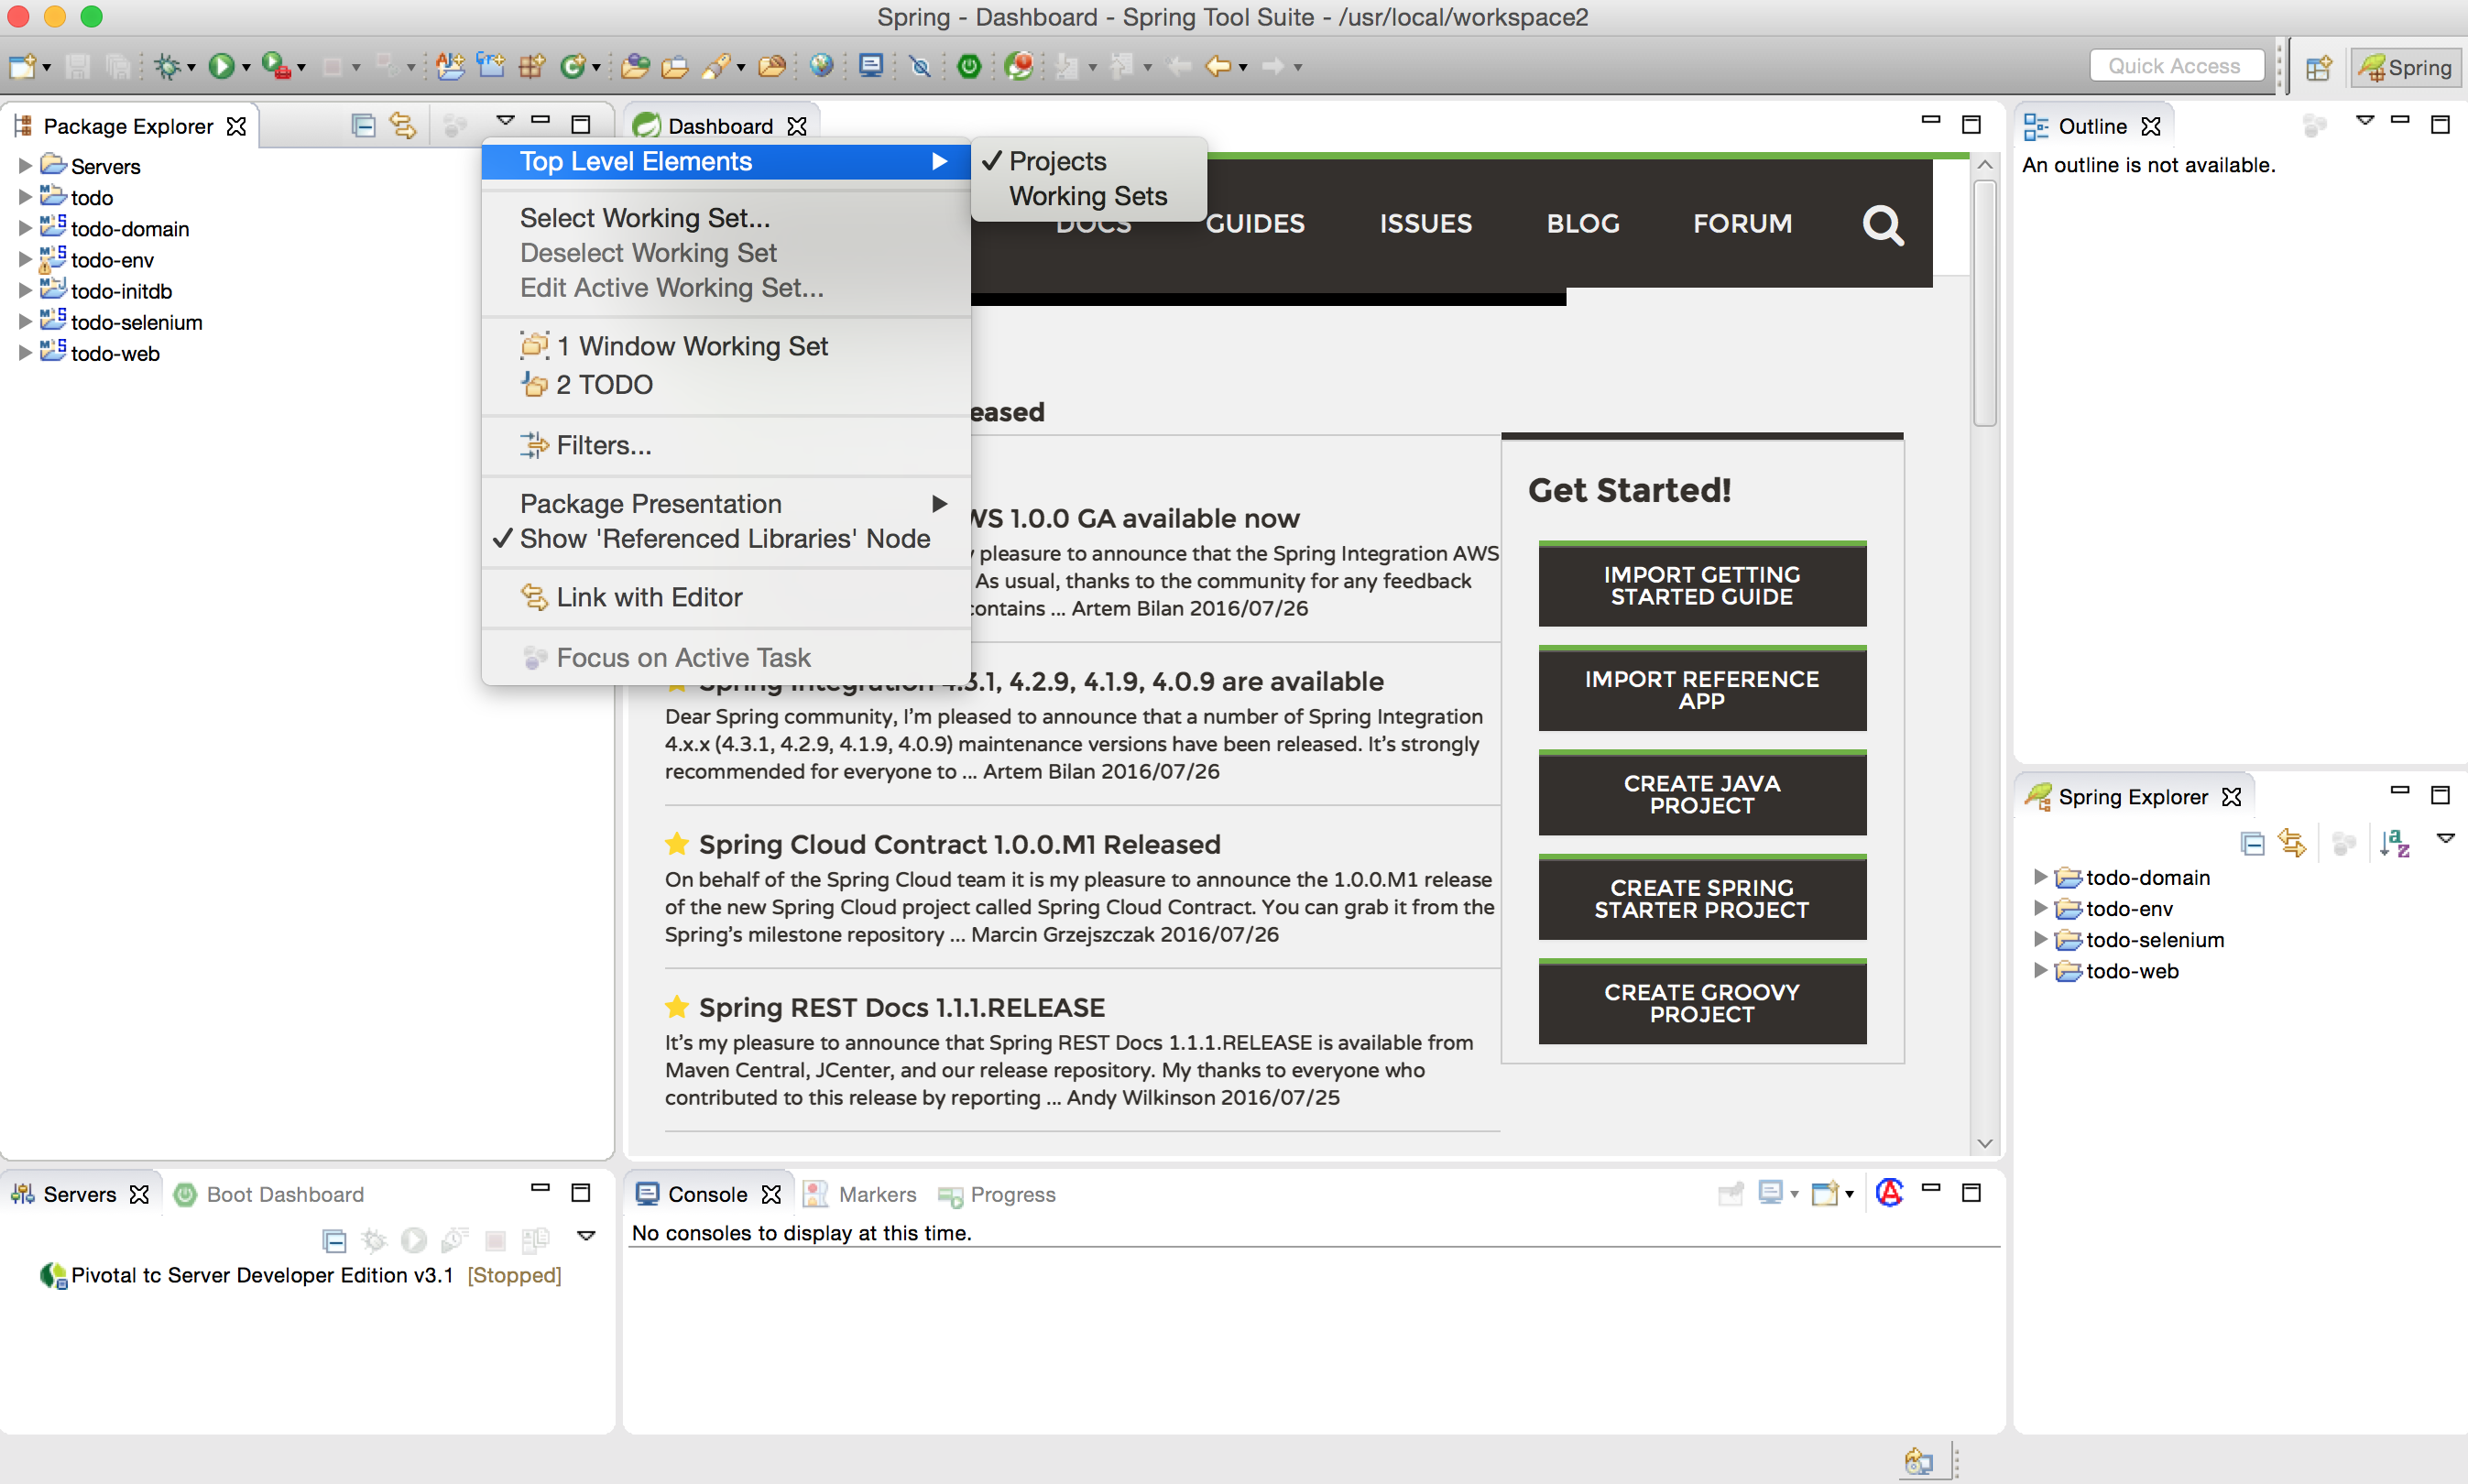2468x1484 pixels.
Task: Open Package Presentation submenu
Action: tap(725, 503)
